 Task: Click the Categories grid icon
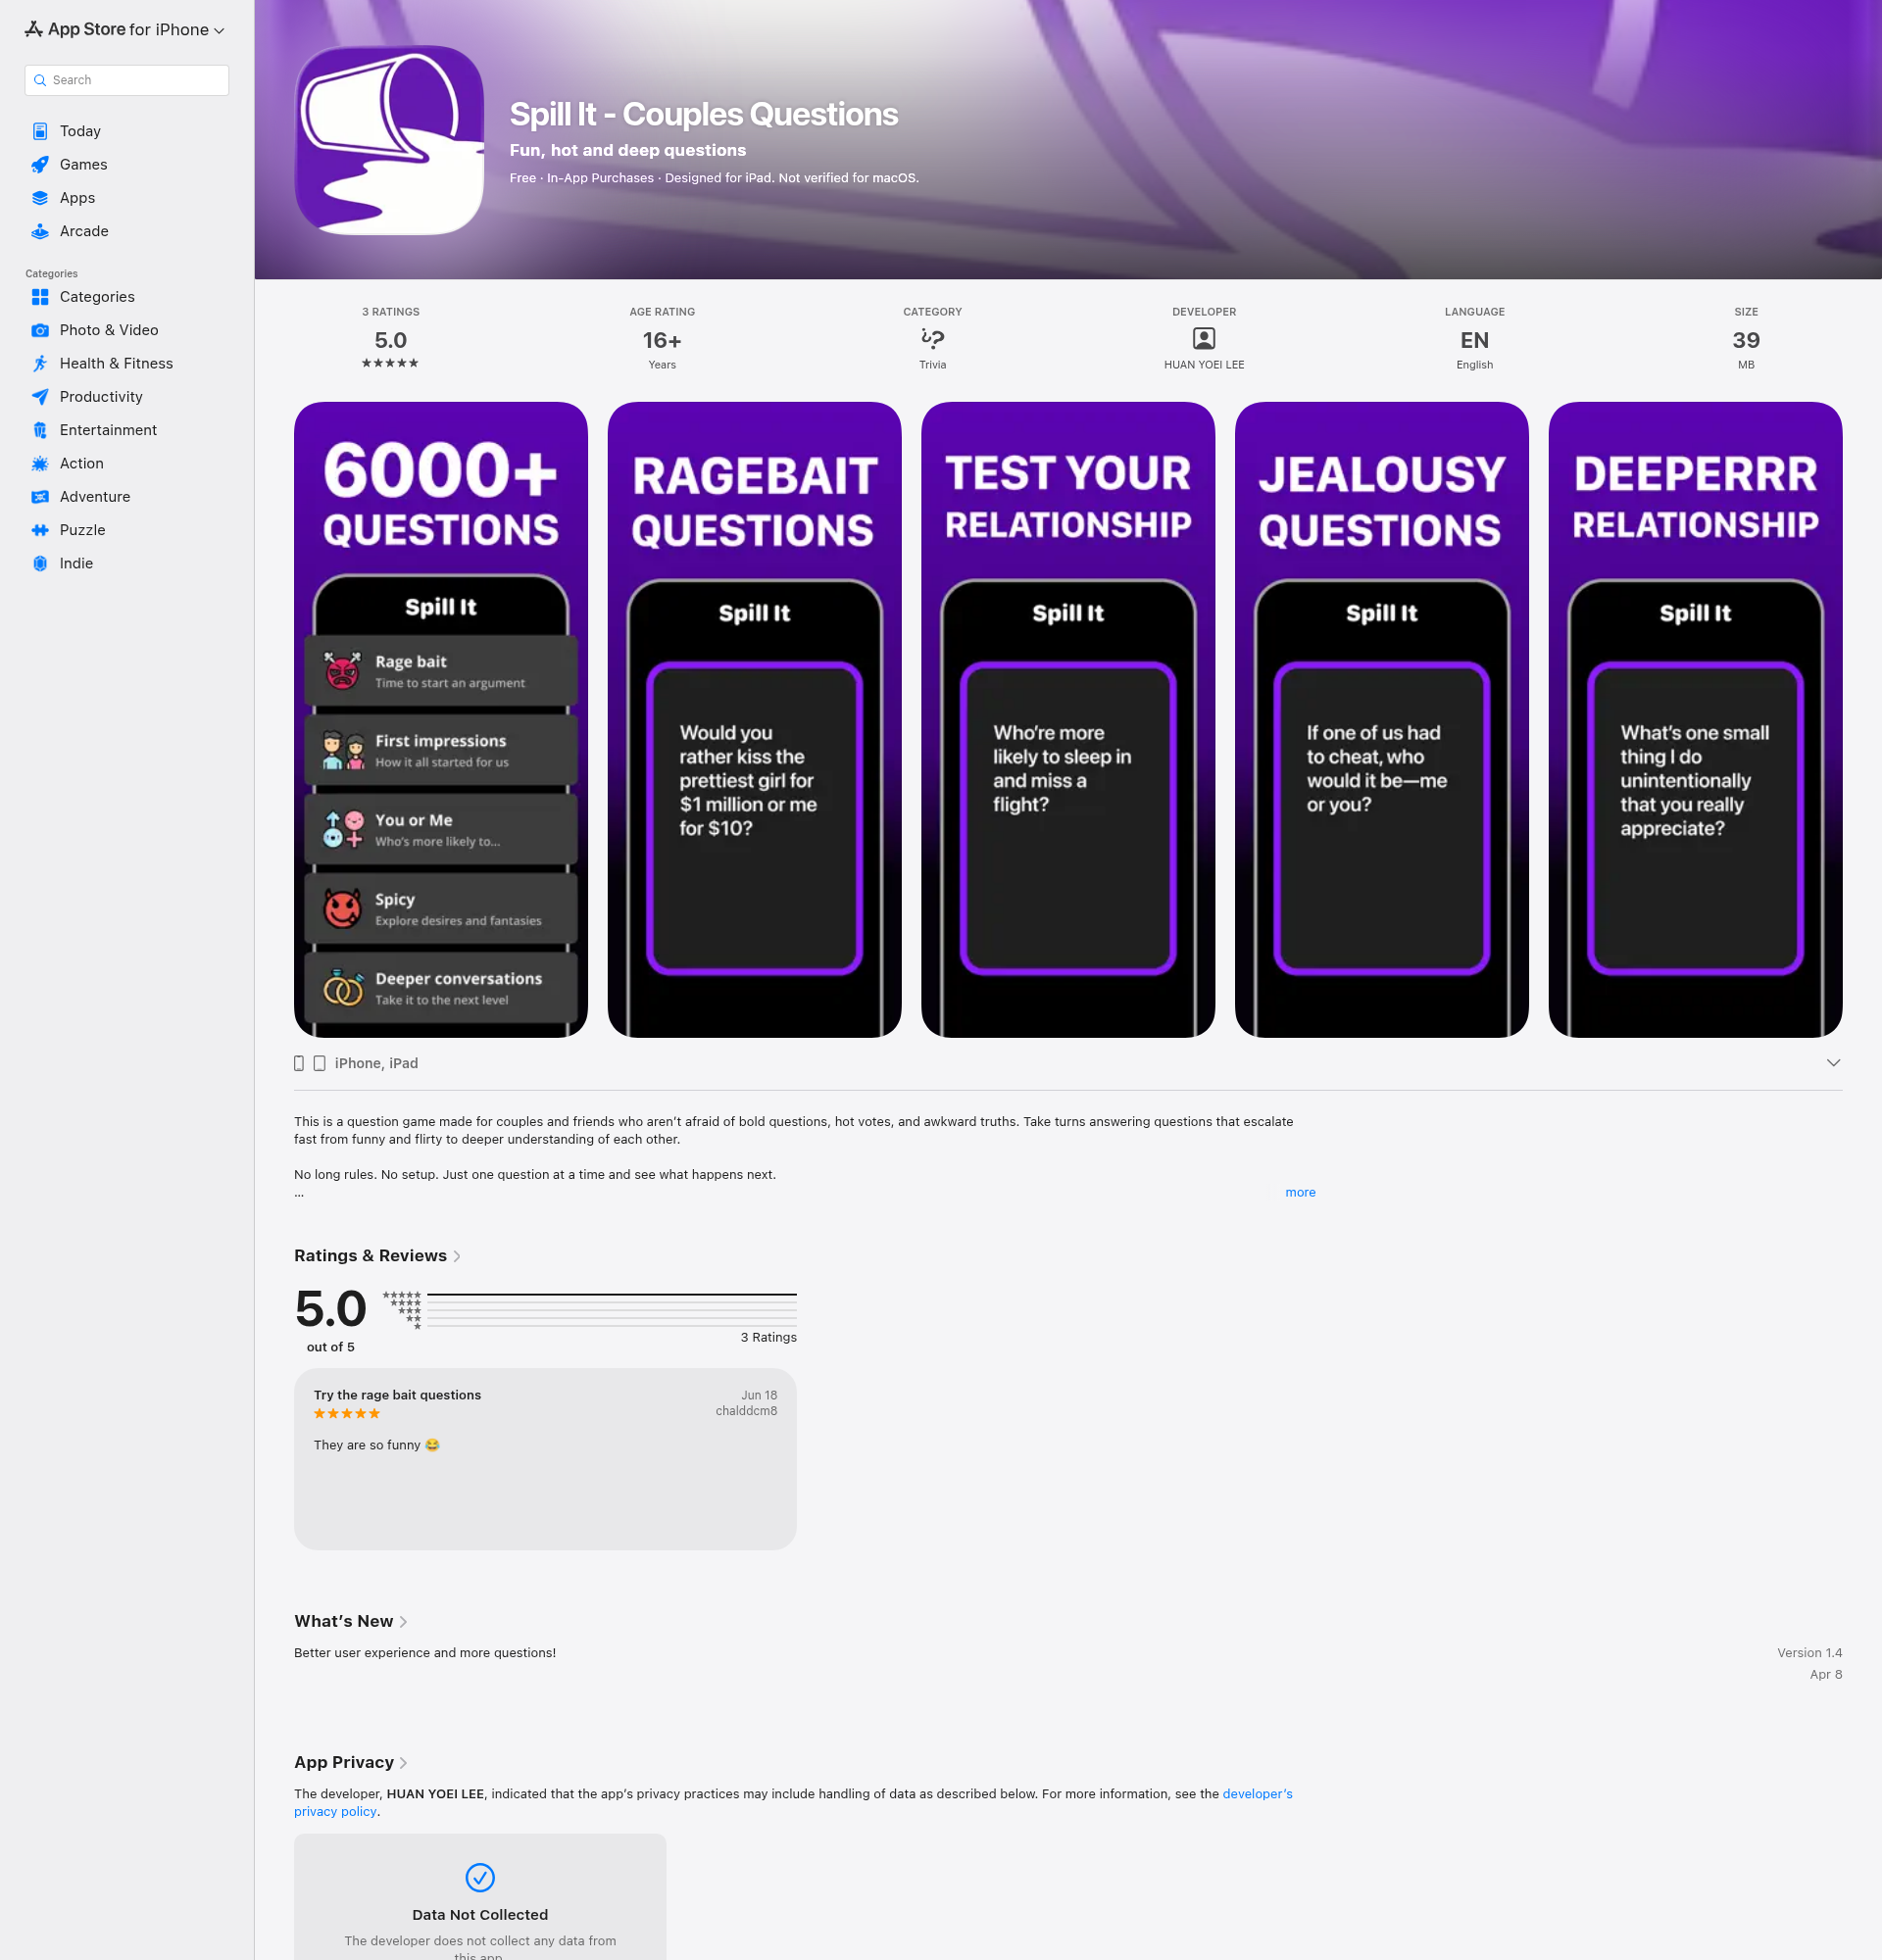pyautogui.click(x=40, y=297)
